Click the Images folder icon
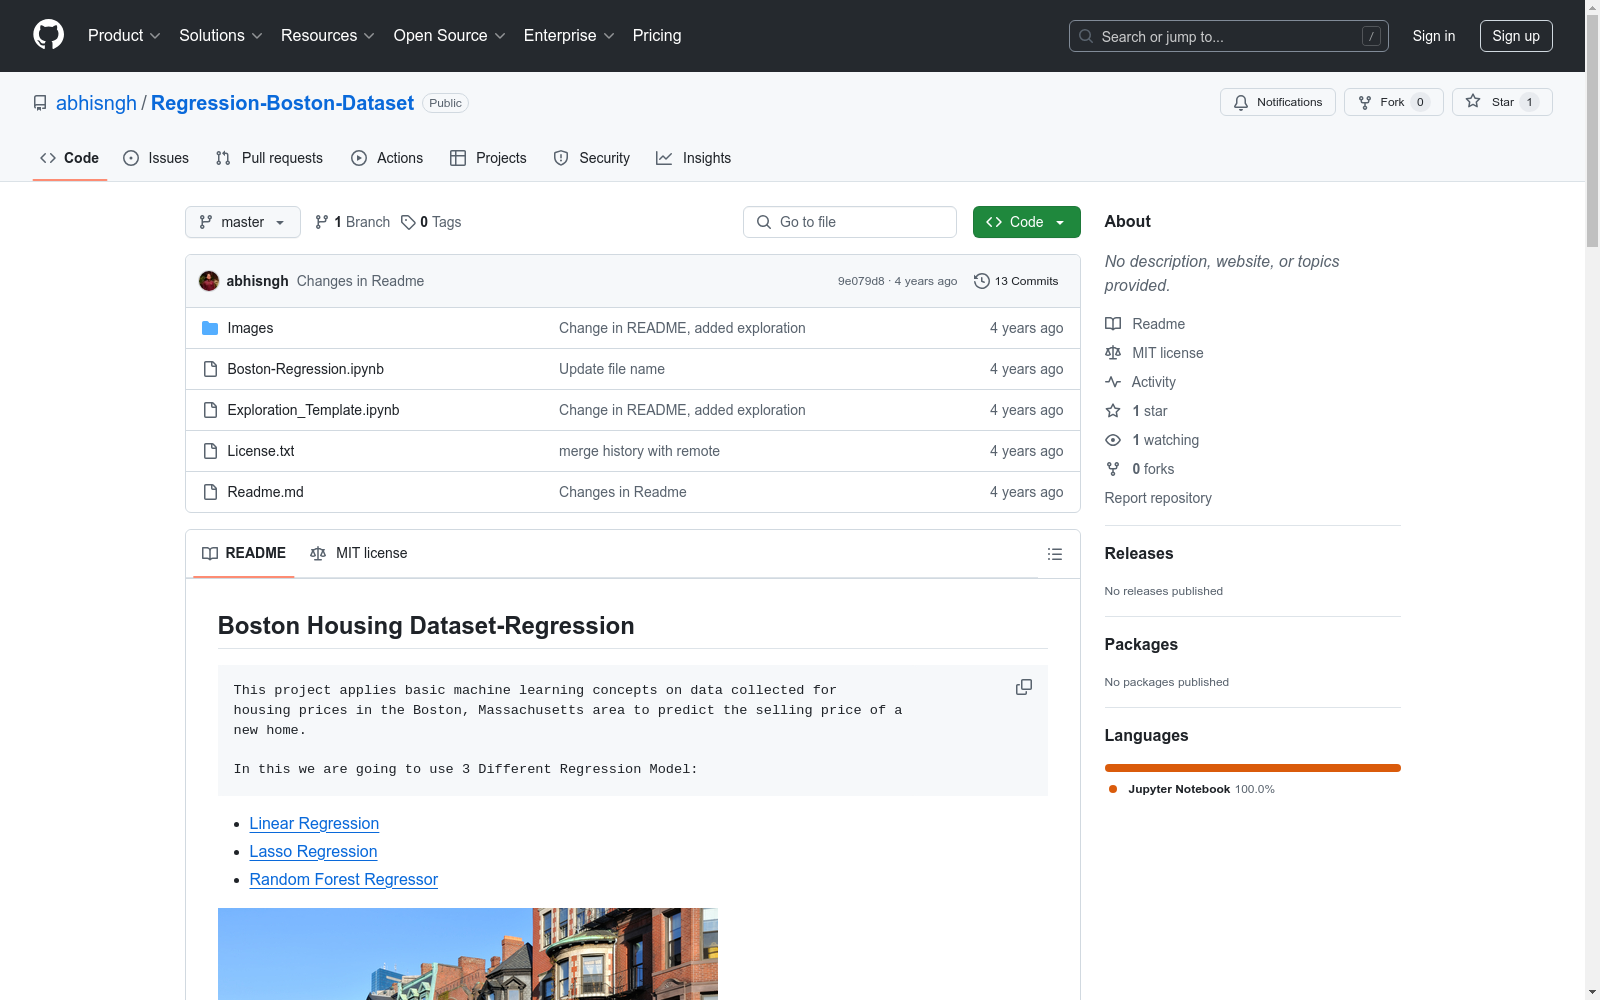Viewport: 1600px width, 1000px height. point(210,328)
